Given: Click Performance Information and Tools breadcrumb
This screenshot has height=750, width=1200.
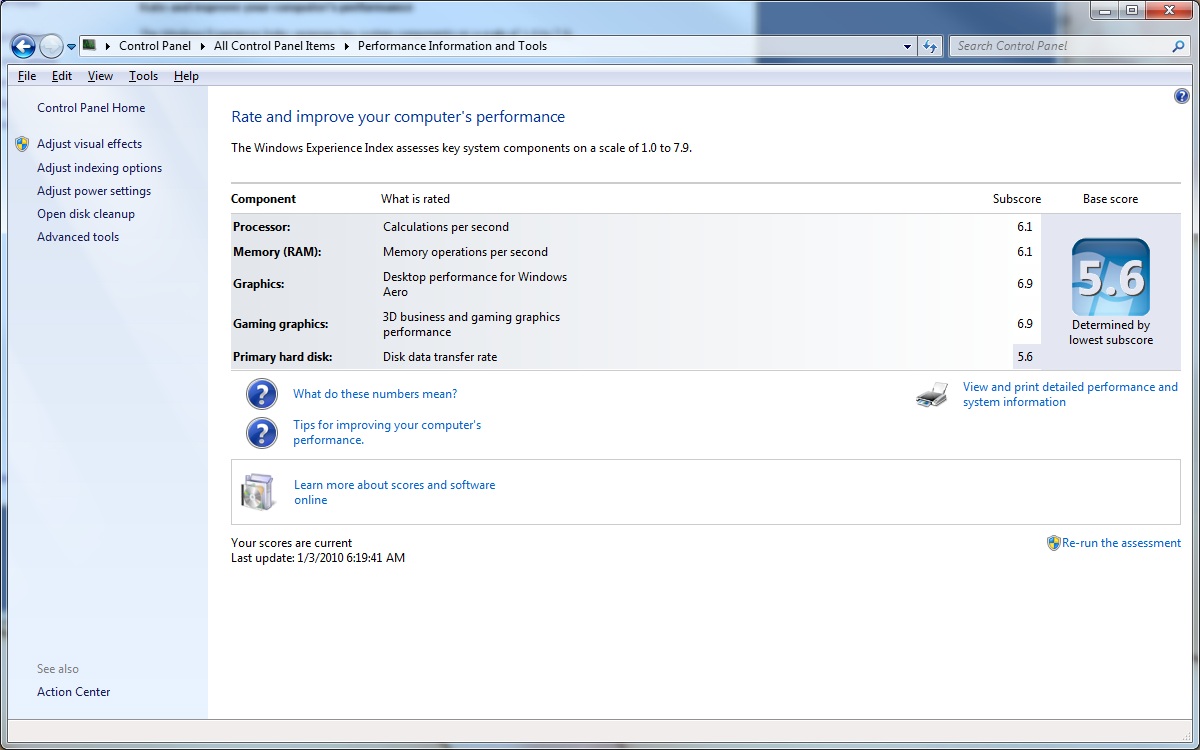Looking at the screenshot, I should (452, 46).
